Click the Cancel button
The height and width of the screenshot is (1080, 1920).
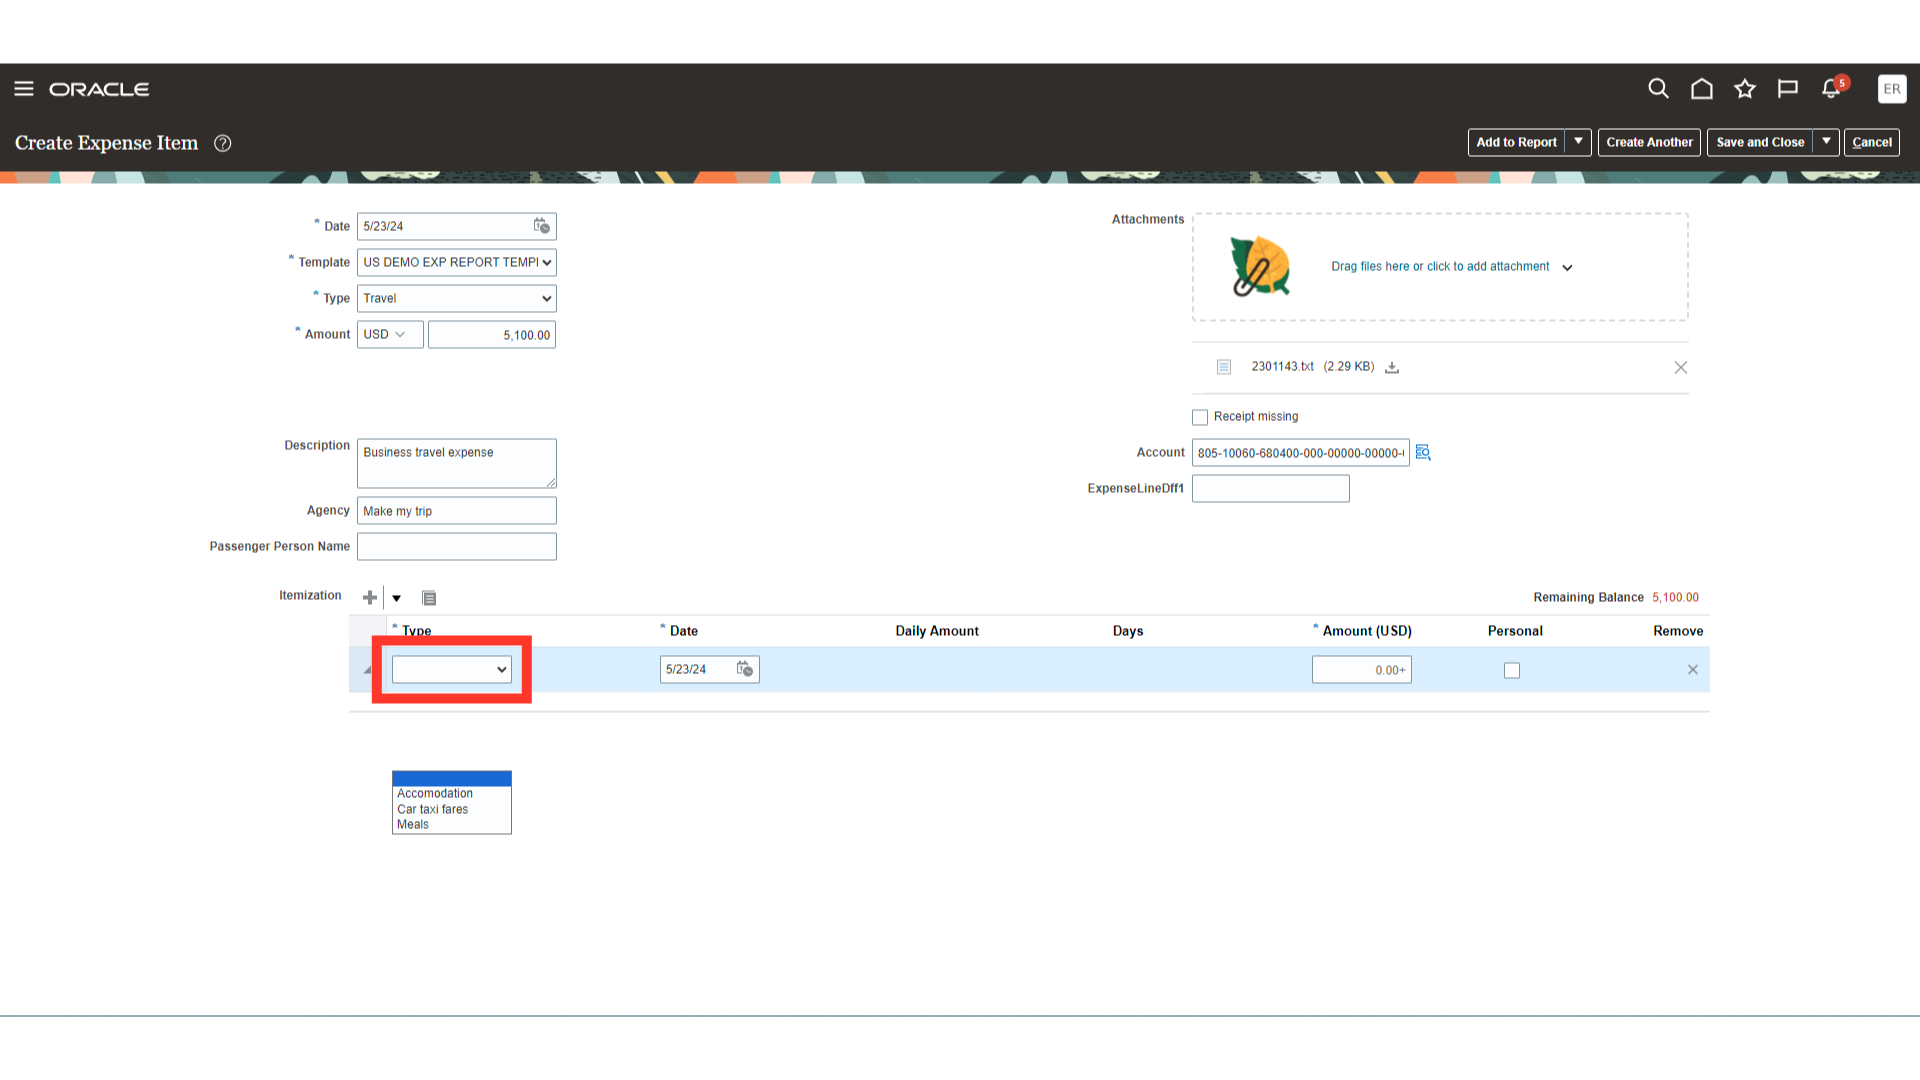pyautogui.click(x=1872, y=142)
